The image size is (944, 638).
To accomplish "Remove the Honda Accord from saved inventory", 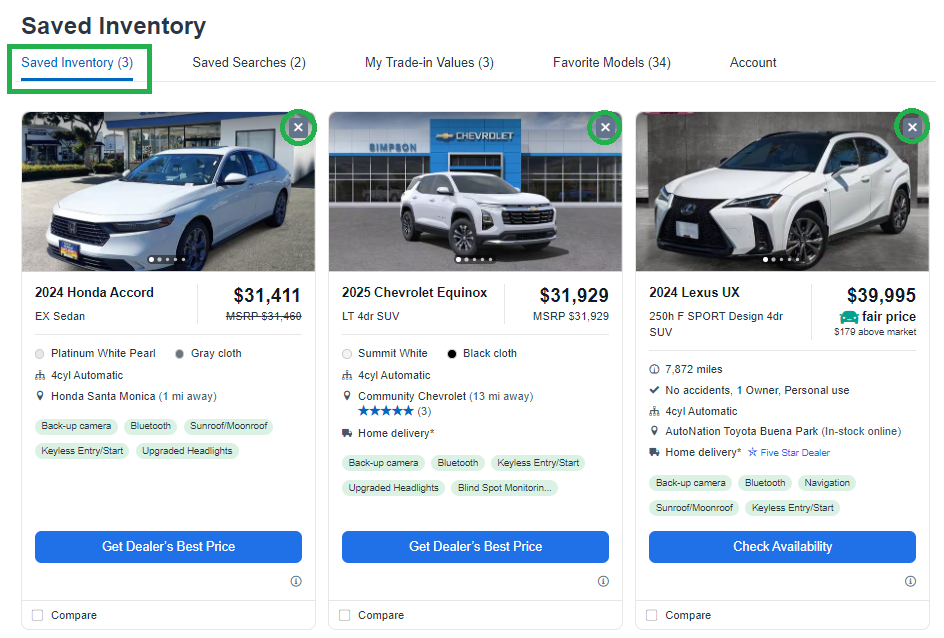I will click(x=298, y=127).
